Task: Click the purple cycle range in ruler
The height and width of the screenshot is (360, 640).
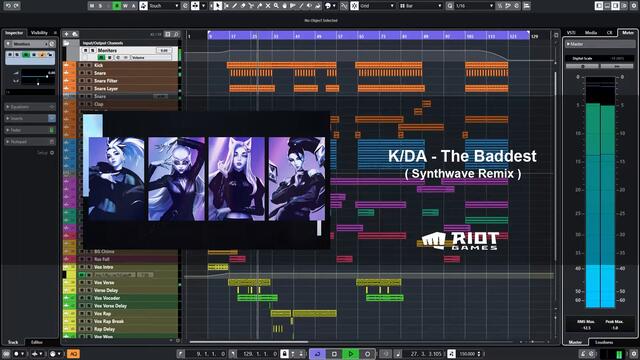Action: pyautogui.click(x=369, y=36)
